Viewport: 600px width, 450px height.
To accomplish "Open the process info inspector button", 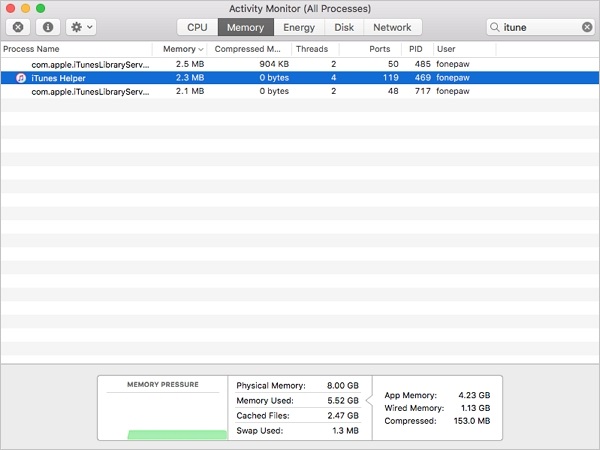I will (48, 27).
